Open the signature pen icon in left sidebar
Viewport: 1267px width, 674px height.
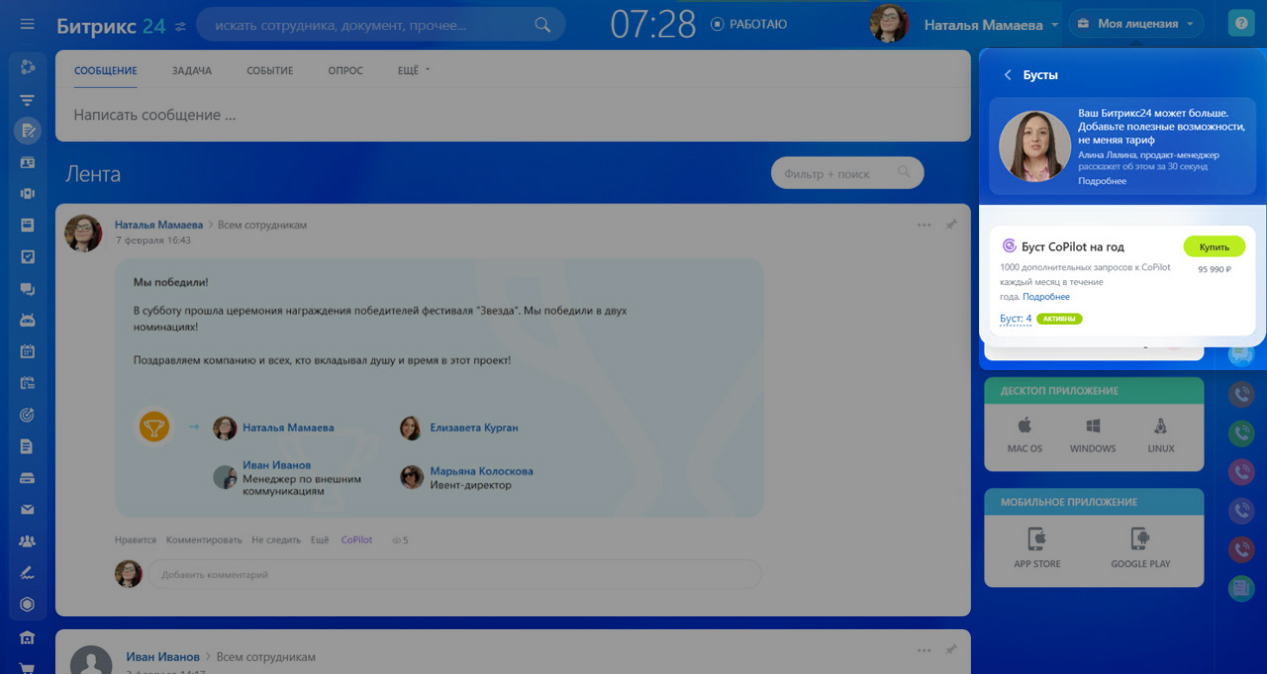[27, 573]
